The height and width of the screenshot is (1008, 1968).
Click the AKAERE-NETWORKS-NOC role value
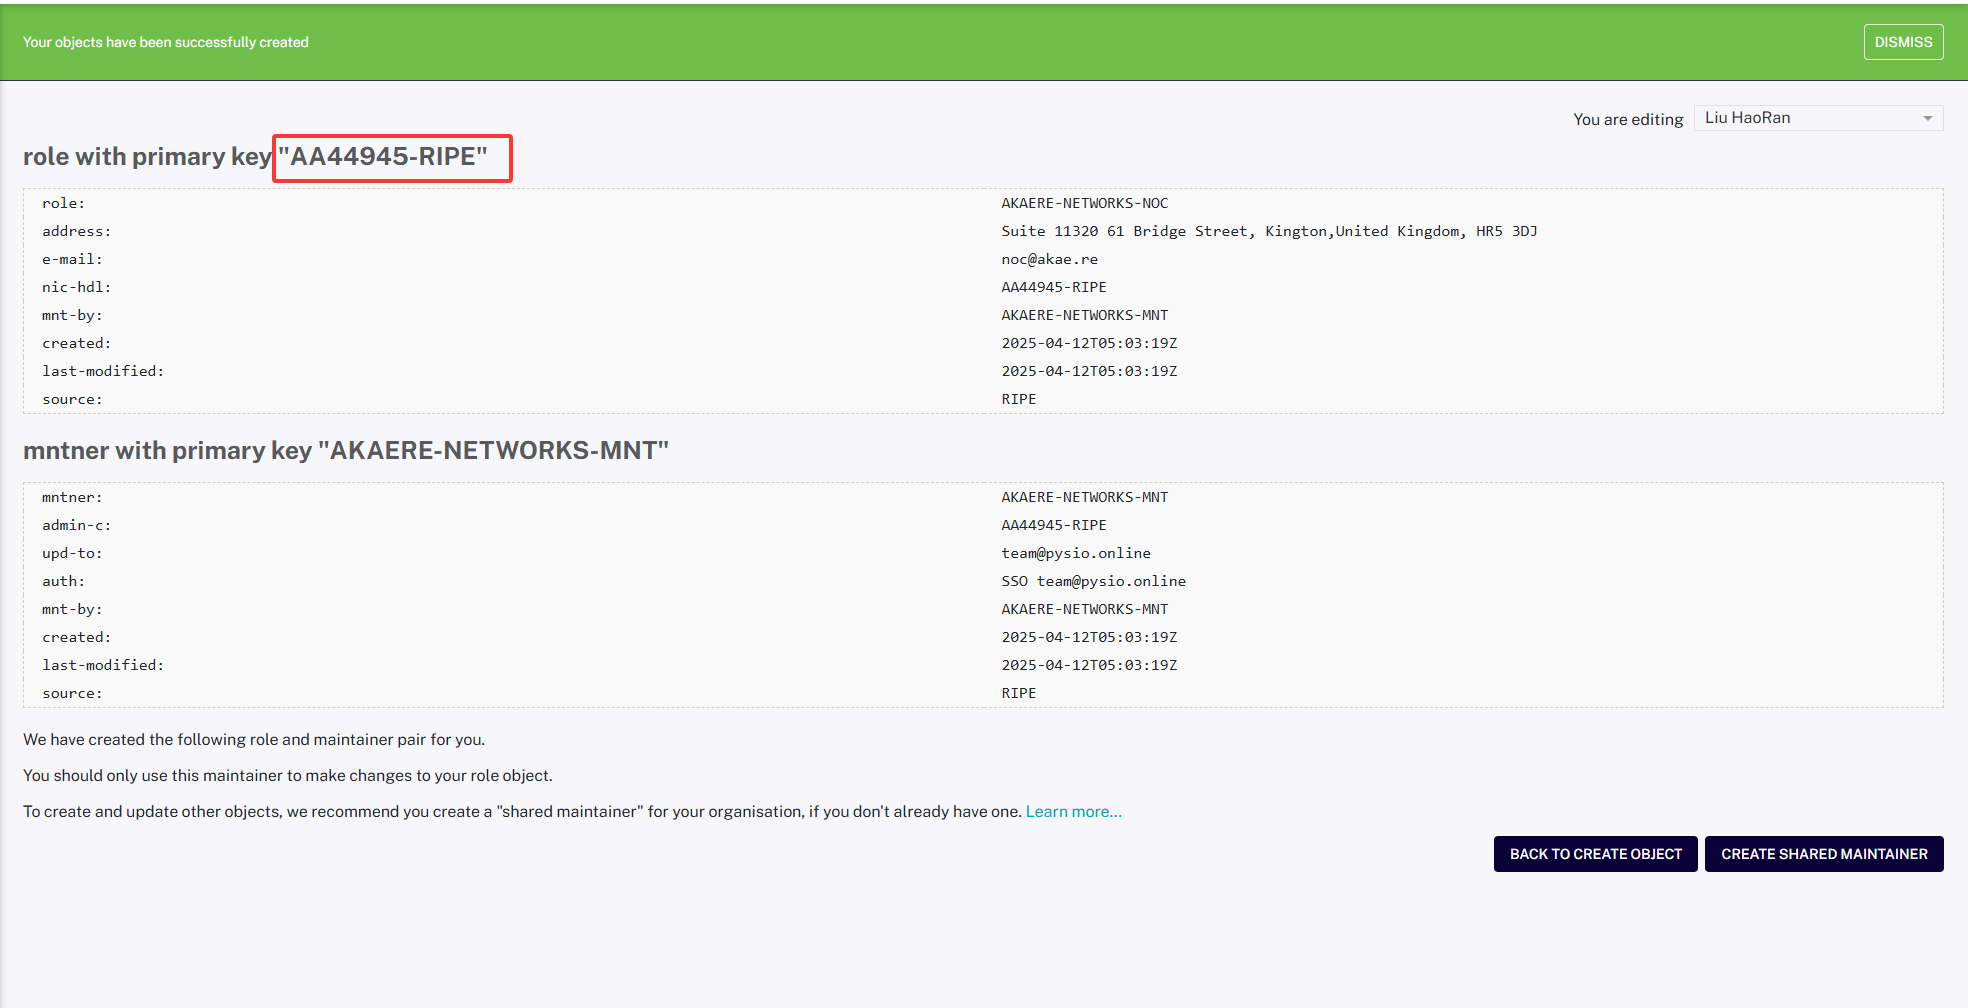[x=1084, y=203]
